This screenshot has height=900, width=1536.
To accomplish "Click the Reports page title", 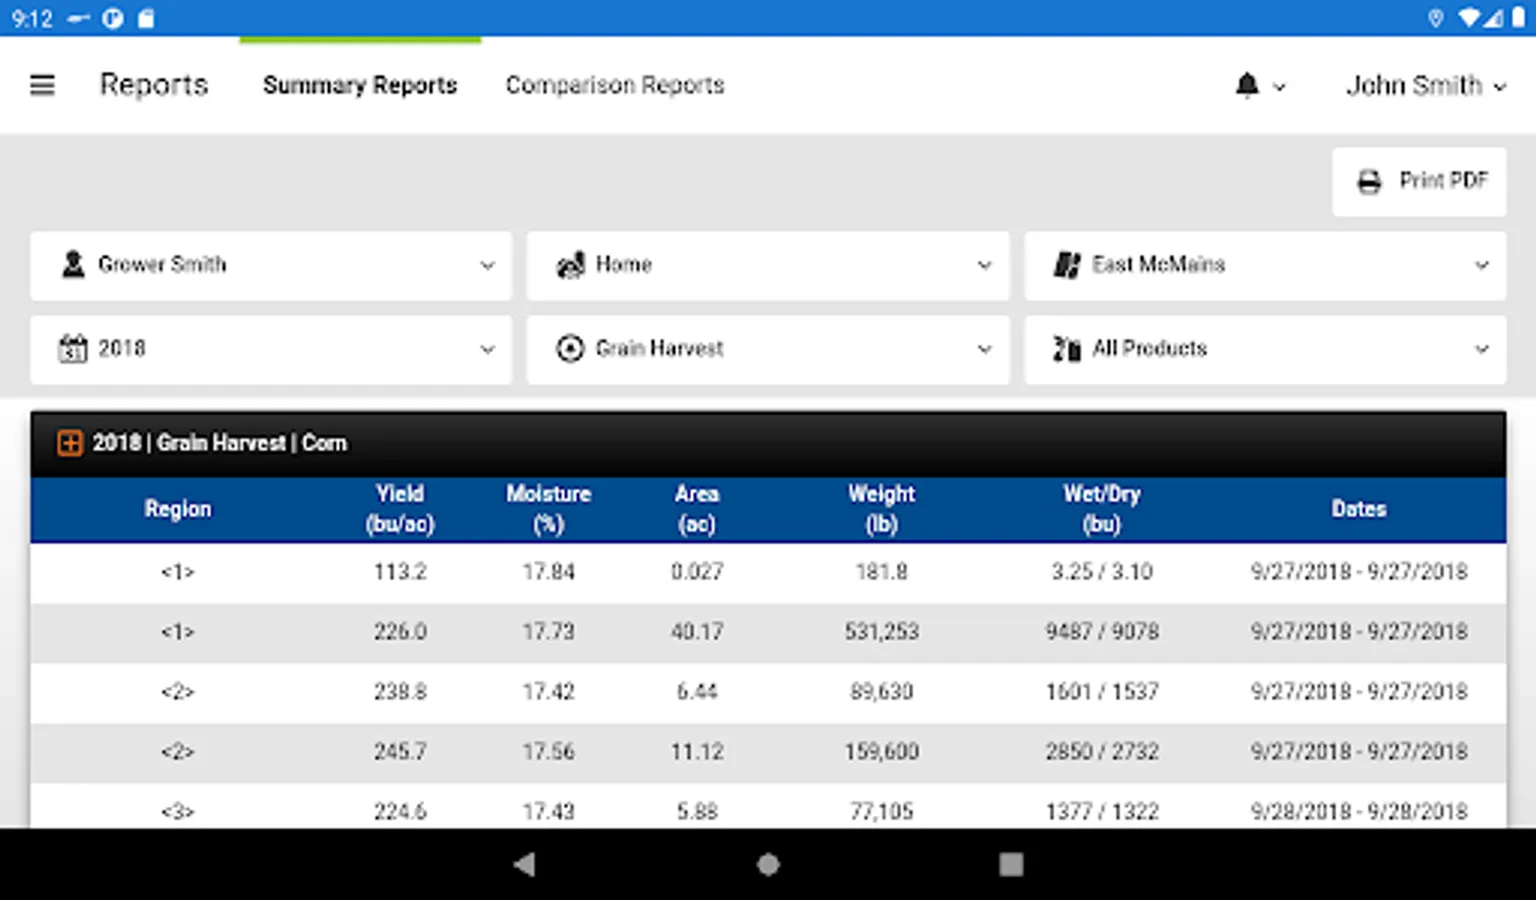I will [154, 85].
